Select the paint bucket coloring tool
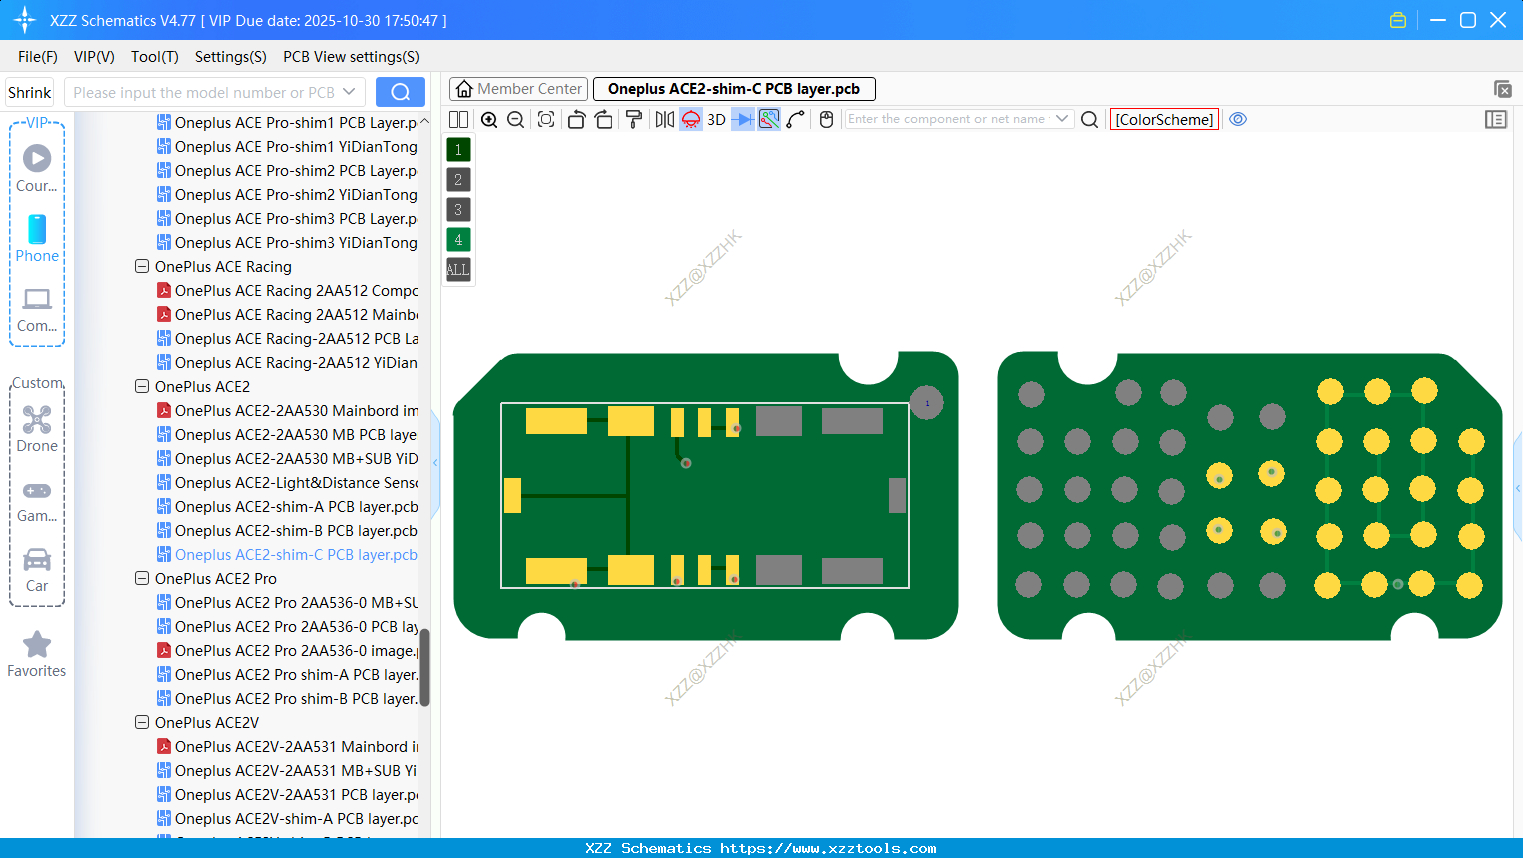Screen dimensions: 1523x858 633,119
